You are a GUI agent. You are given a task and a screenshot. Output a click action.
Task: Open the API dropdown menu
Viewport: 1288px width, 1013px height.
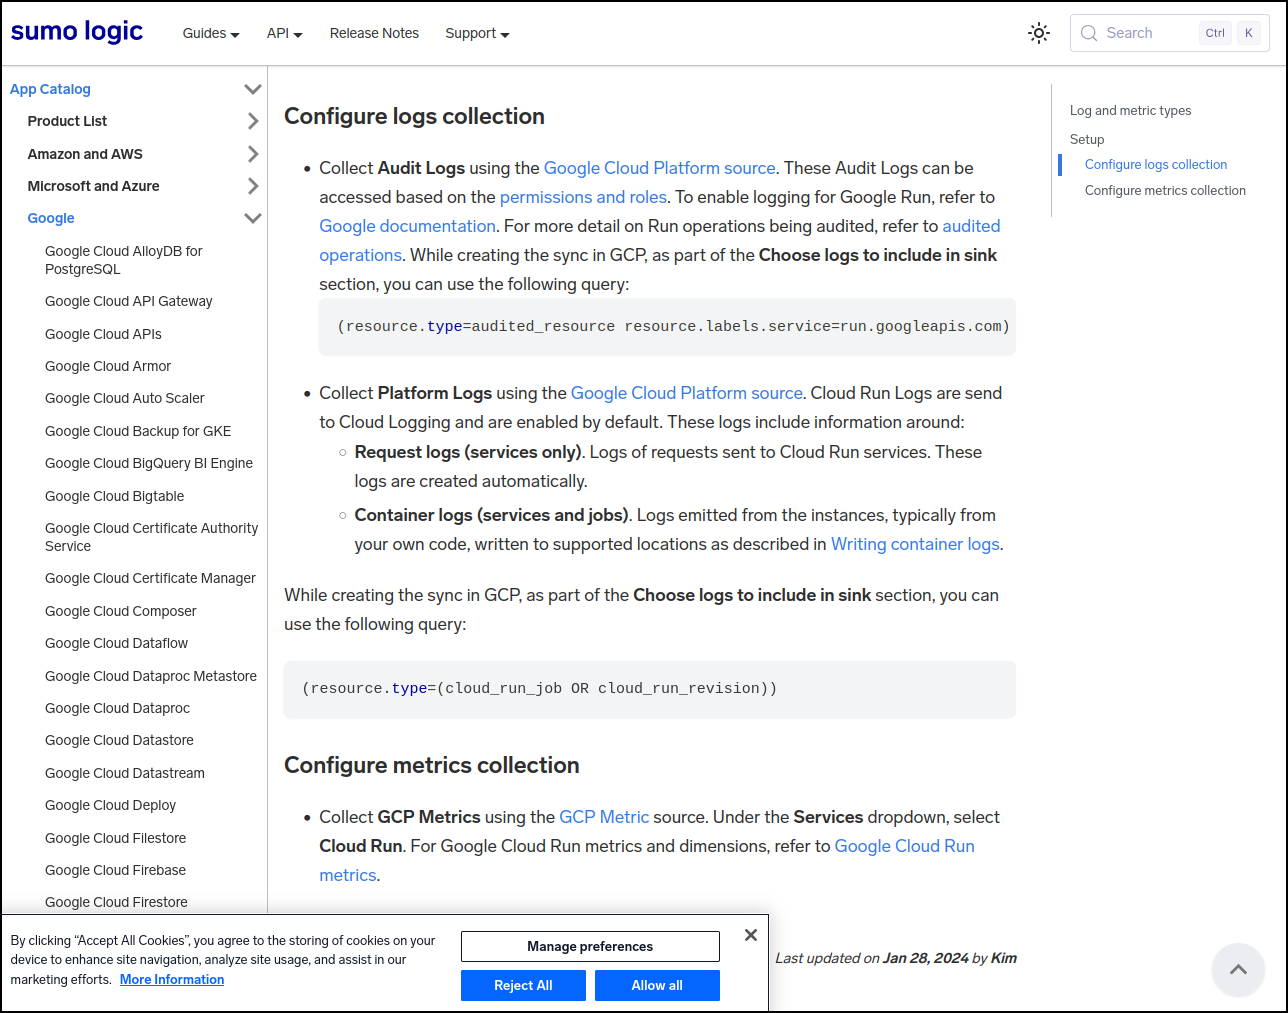[284, 33]
